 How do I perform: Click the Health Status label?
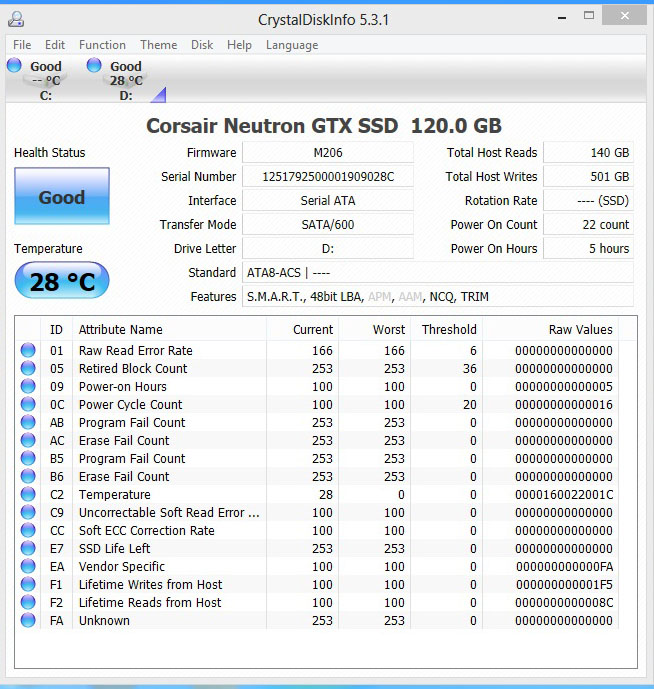point(50,152)
